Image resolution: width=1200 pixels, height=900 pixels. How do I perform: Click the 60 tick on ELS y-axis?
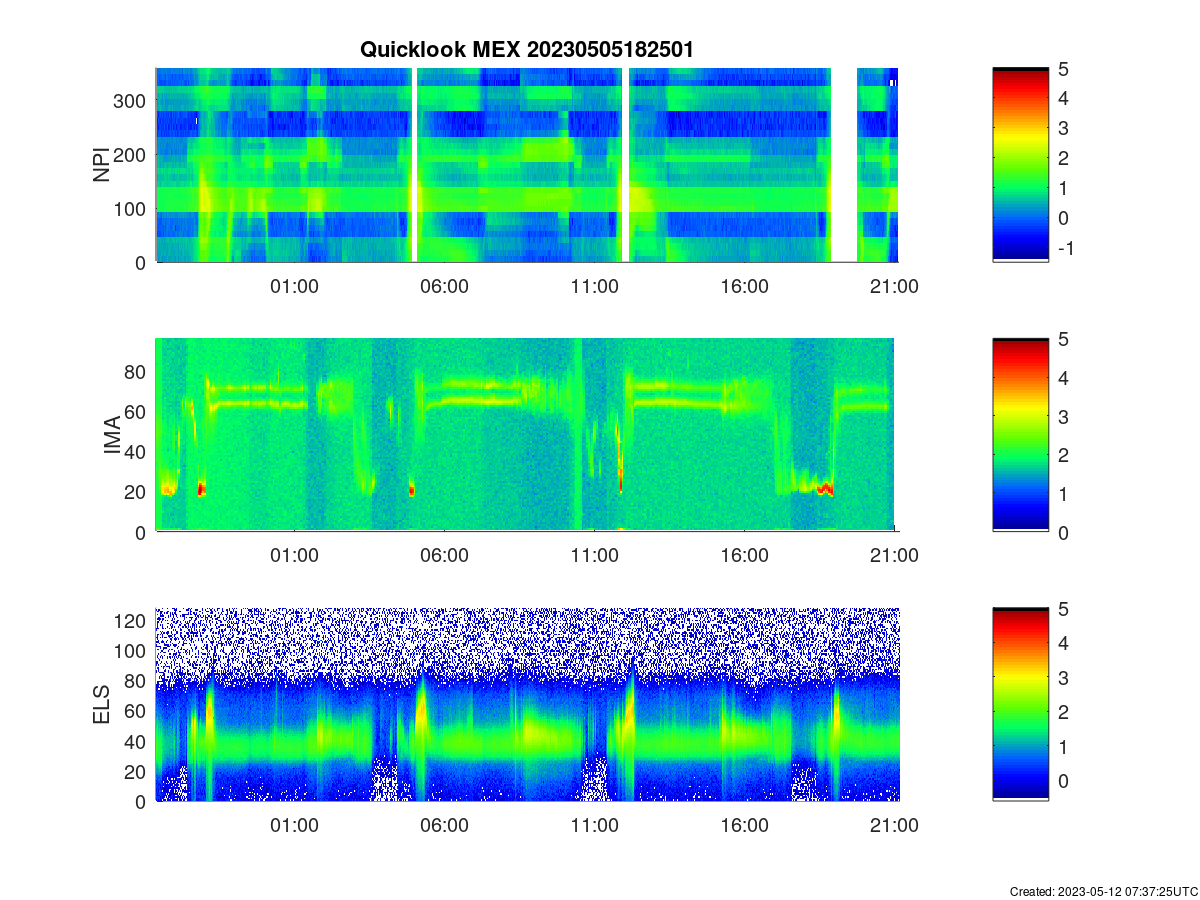click(136, 711)
